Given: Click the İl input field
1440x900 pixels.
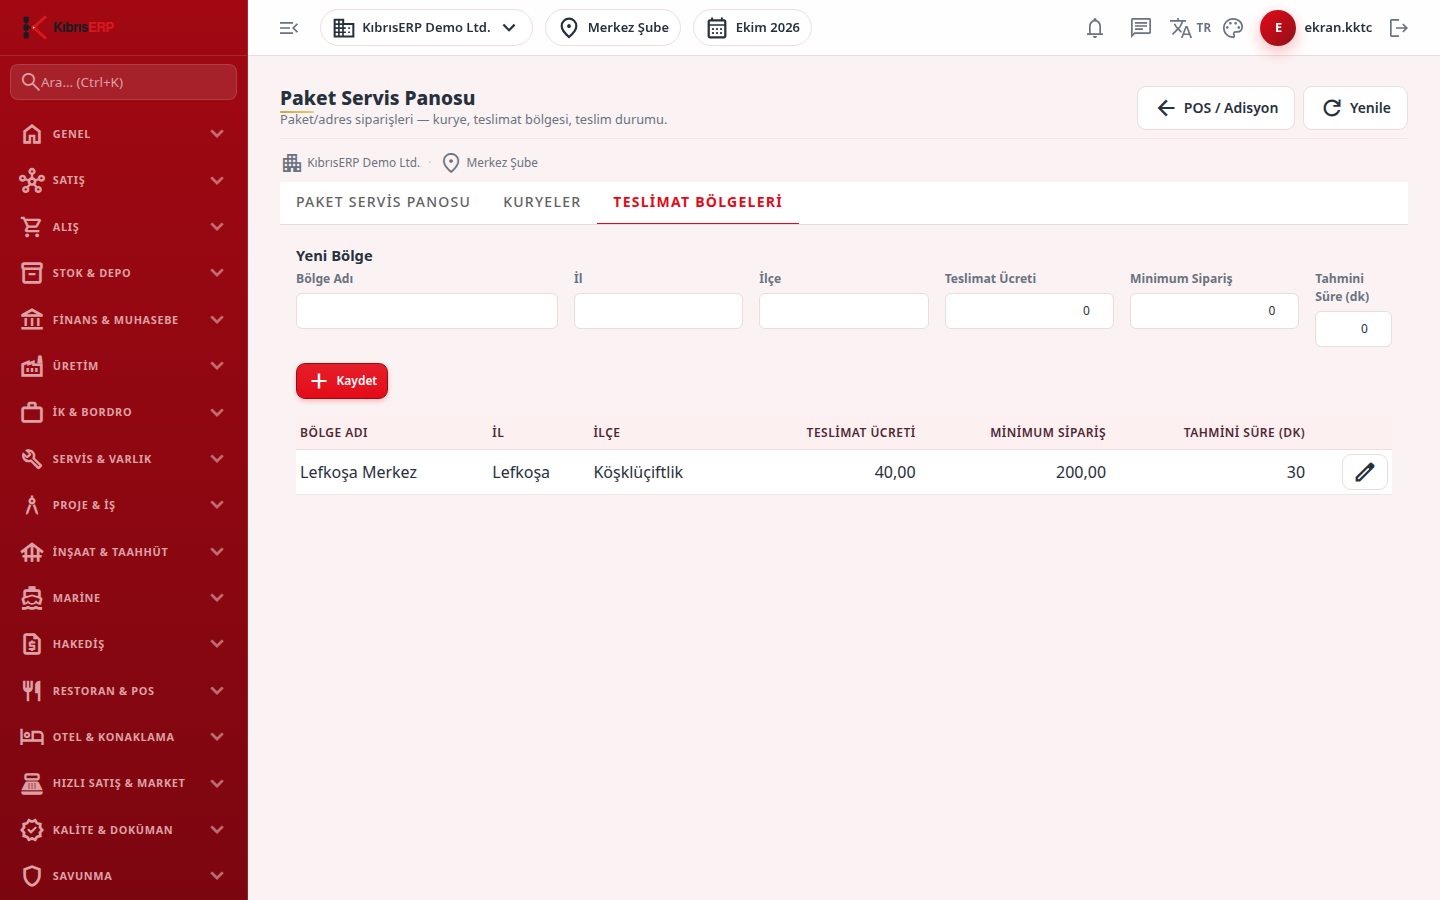Looking at the screenshot, I should [x=658, y=311].
